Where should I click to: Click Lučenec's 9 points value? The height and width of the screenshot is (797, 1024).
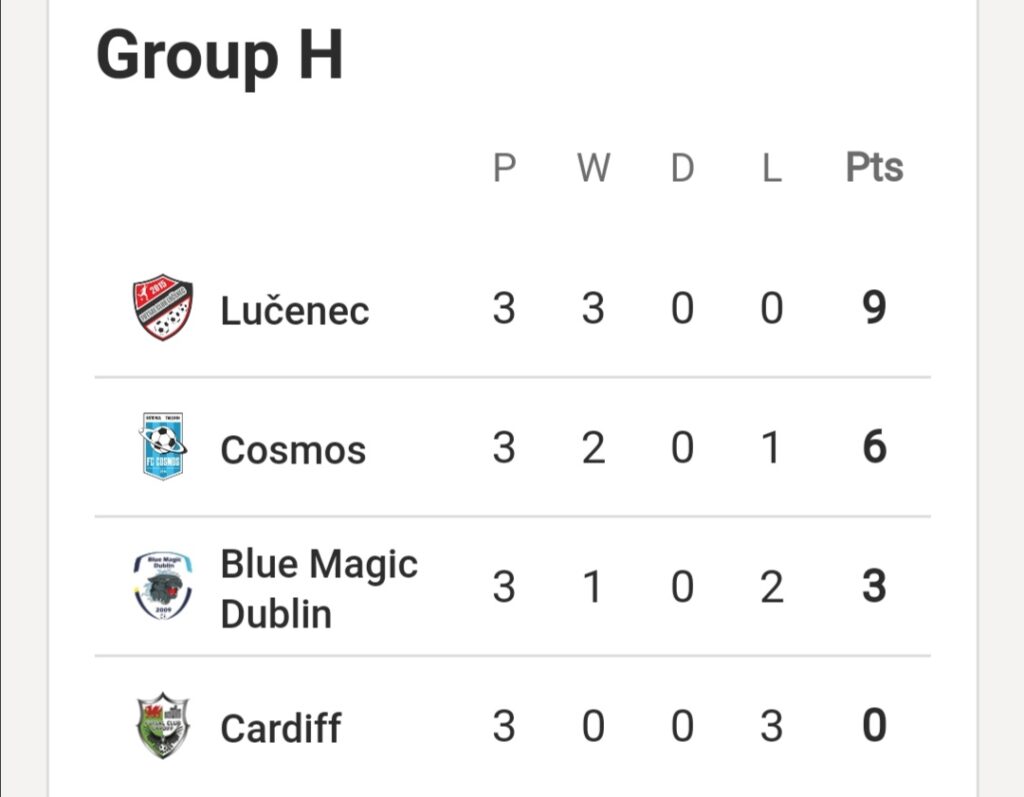pos(874,308)
